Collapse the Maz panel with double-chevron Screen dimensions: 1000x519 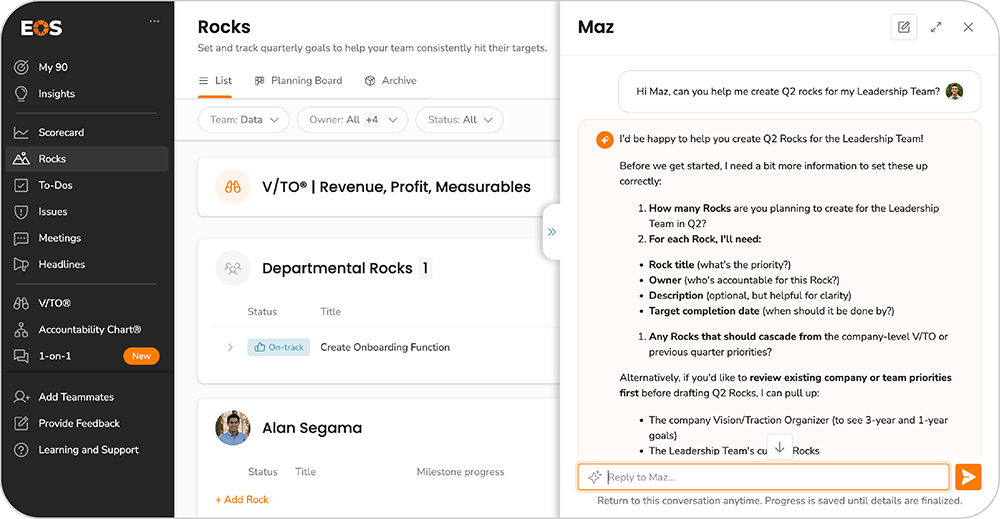[x=552, y=232]
